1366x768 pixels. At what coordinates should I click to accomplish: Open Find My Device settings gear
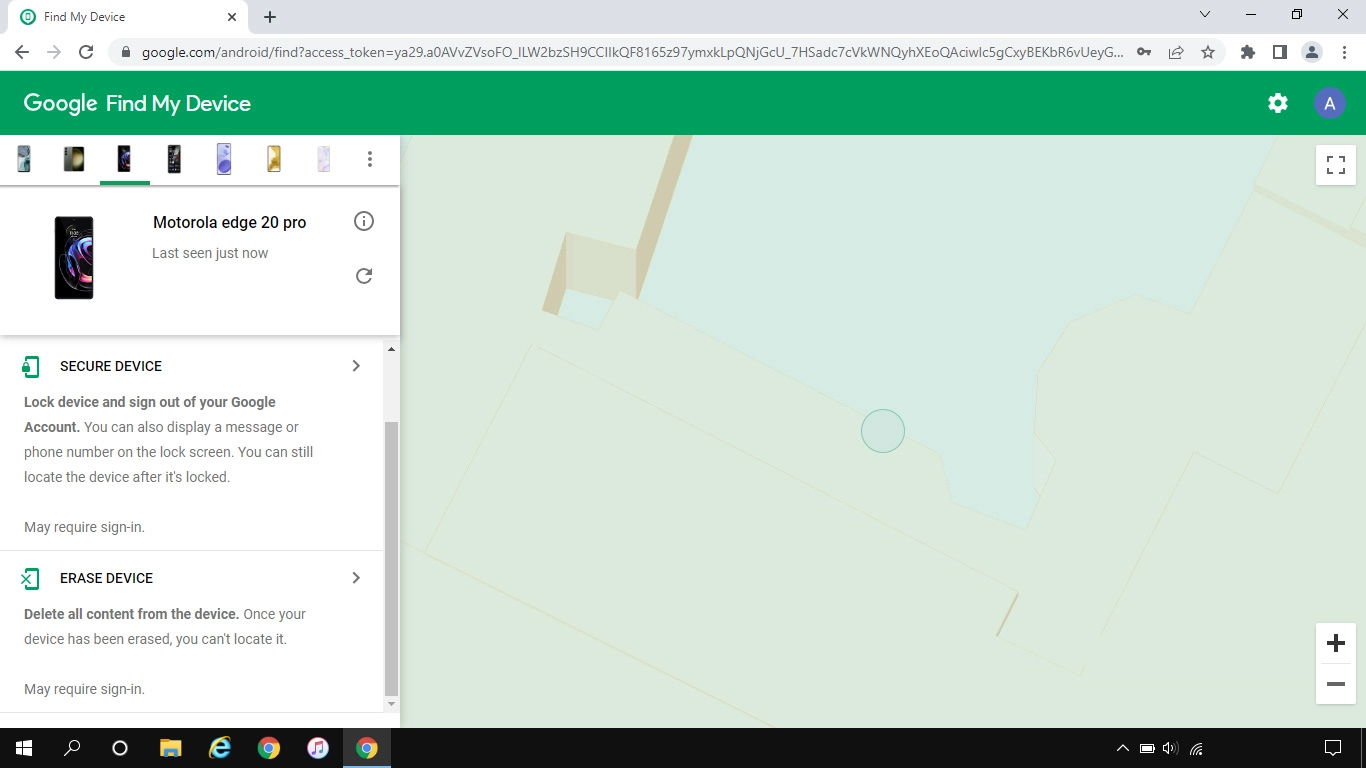1277,103
